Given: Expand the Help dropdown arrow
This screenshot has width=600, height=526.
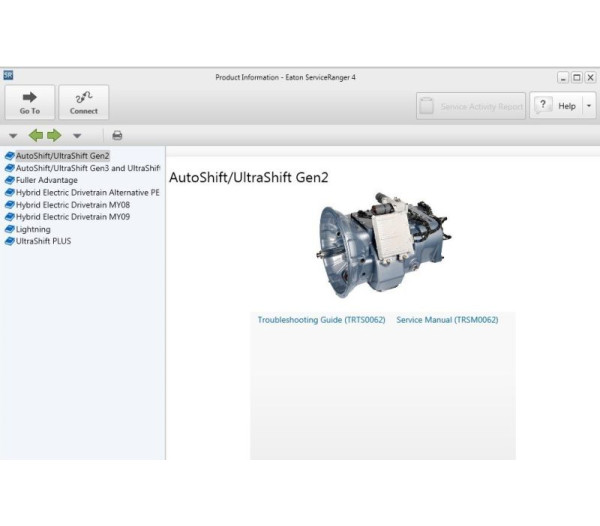Looking at the screenshot, I should (x=589, y=106).
